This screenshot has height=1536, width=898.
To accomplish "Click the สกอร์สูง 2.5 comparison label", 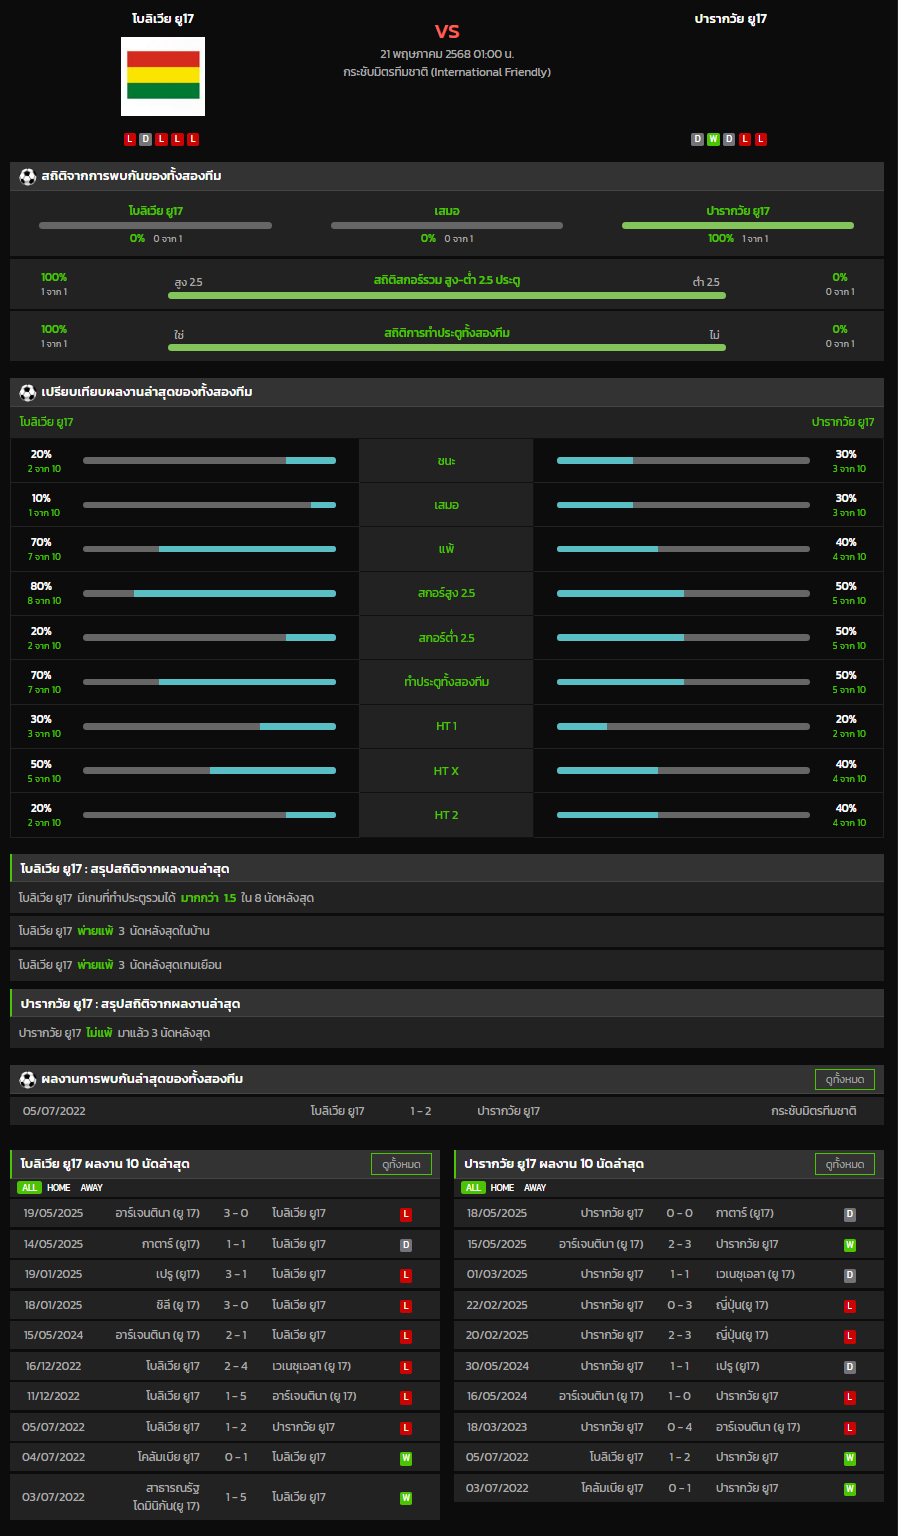I will click(x=446, y=594).
